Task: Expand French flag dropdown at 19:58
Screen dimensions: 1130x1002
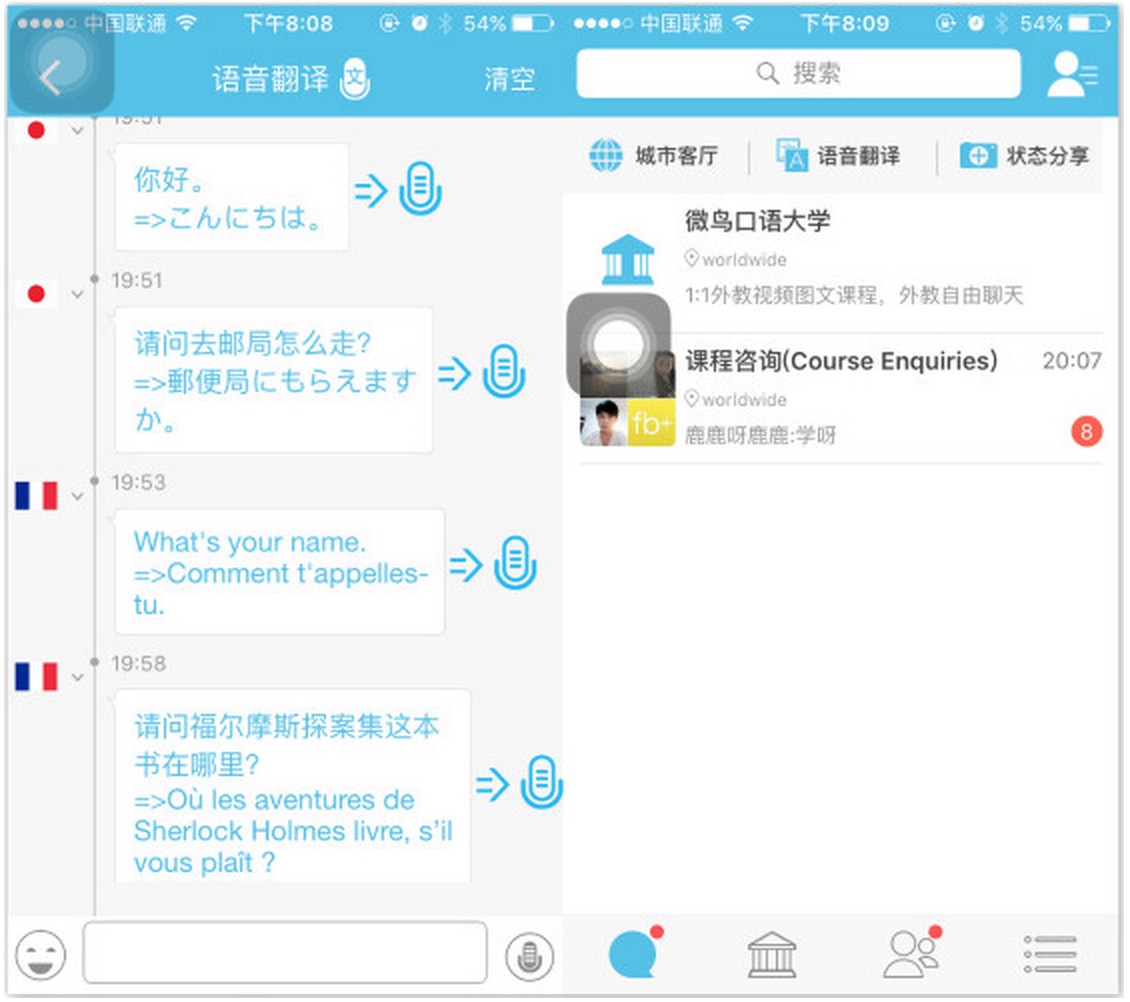Action: pyautogui.click(x=78, y=678)
